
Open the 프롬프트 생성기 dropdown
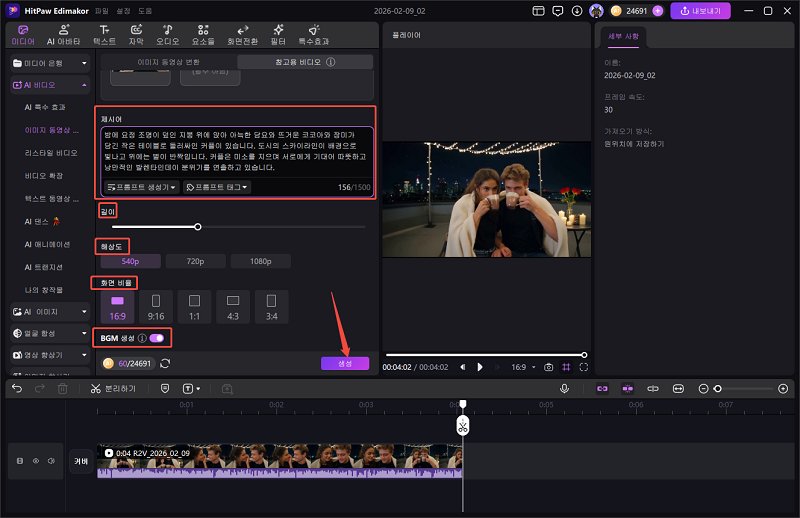tap(141, 187)
